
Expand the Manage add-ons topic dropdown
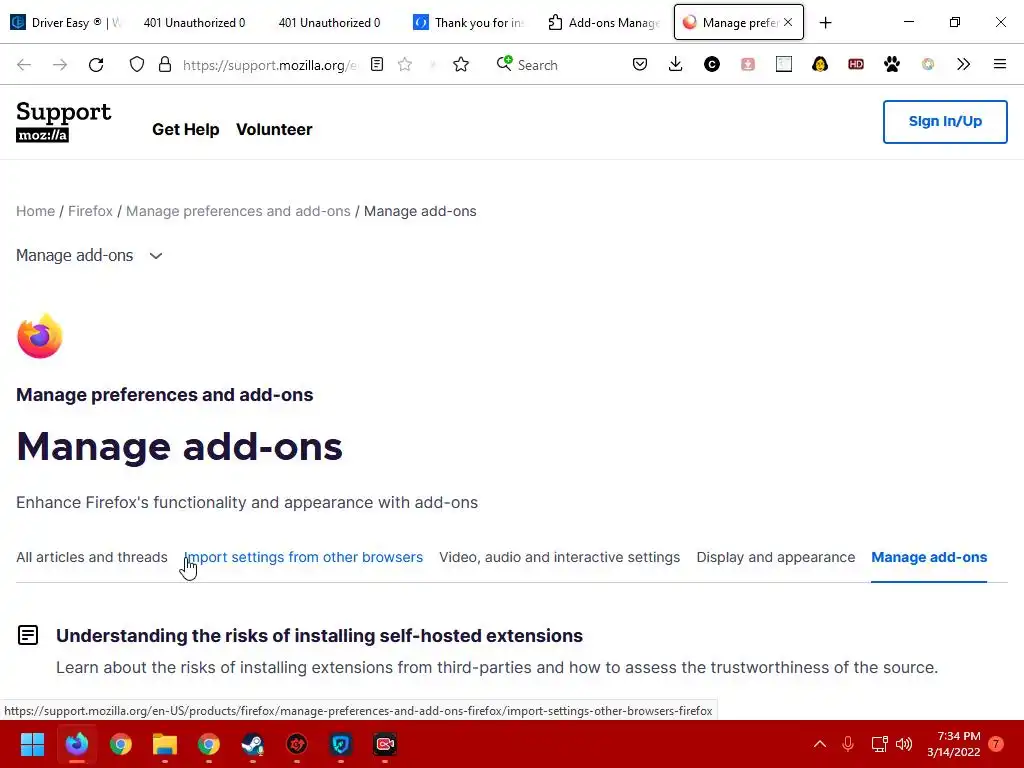(x=89, y=255)
